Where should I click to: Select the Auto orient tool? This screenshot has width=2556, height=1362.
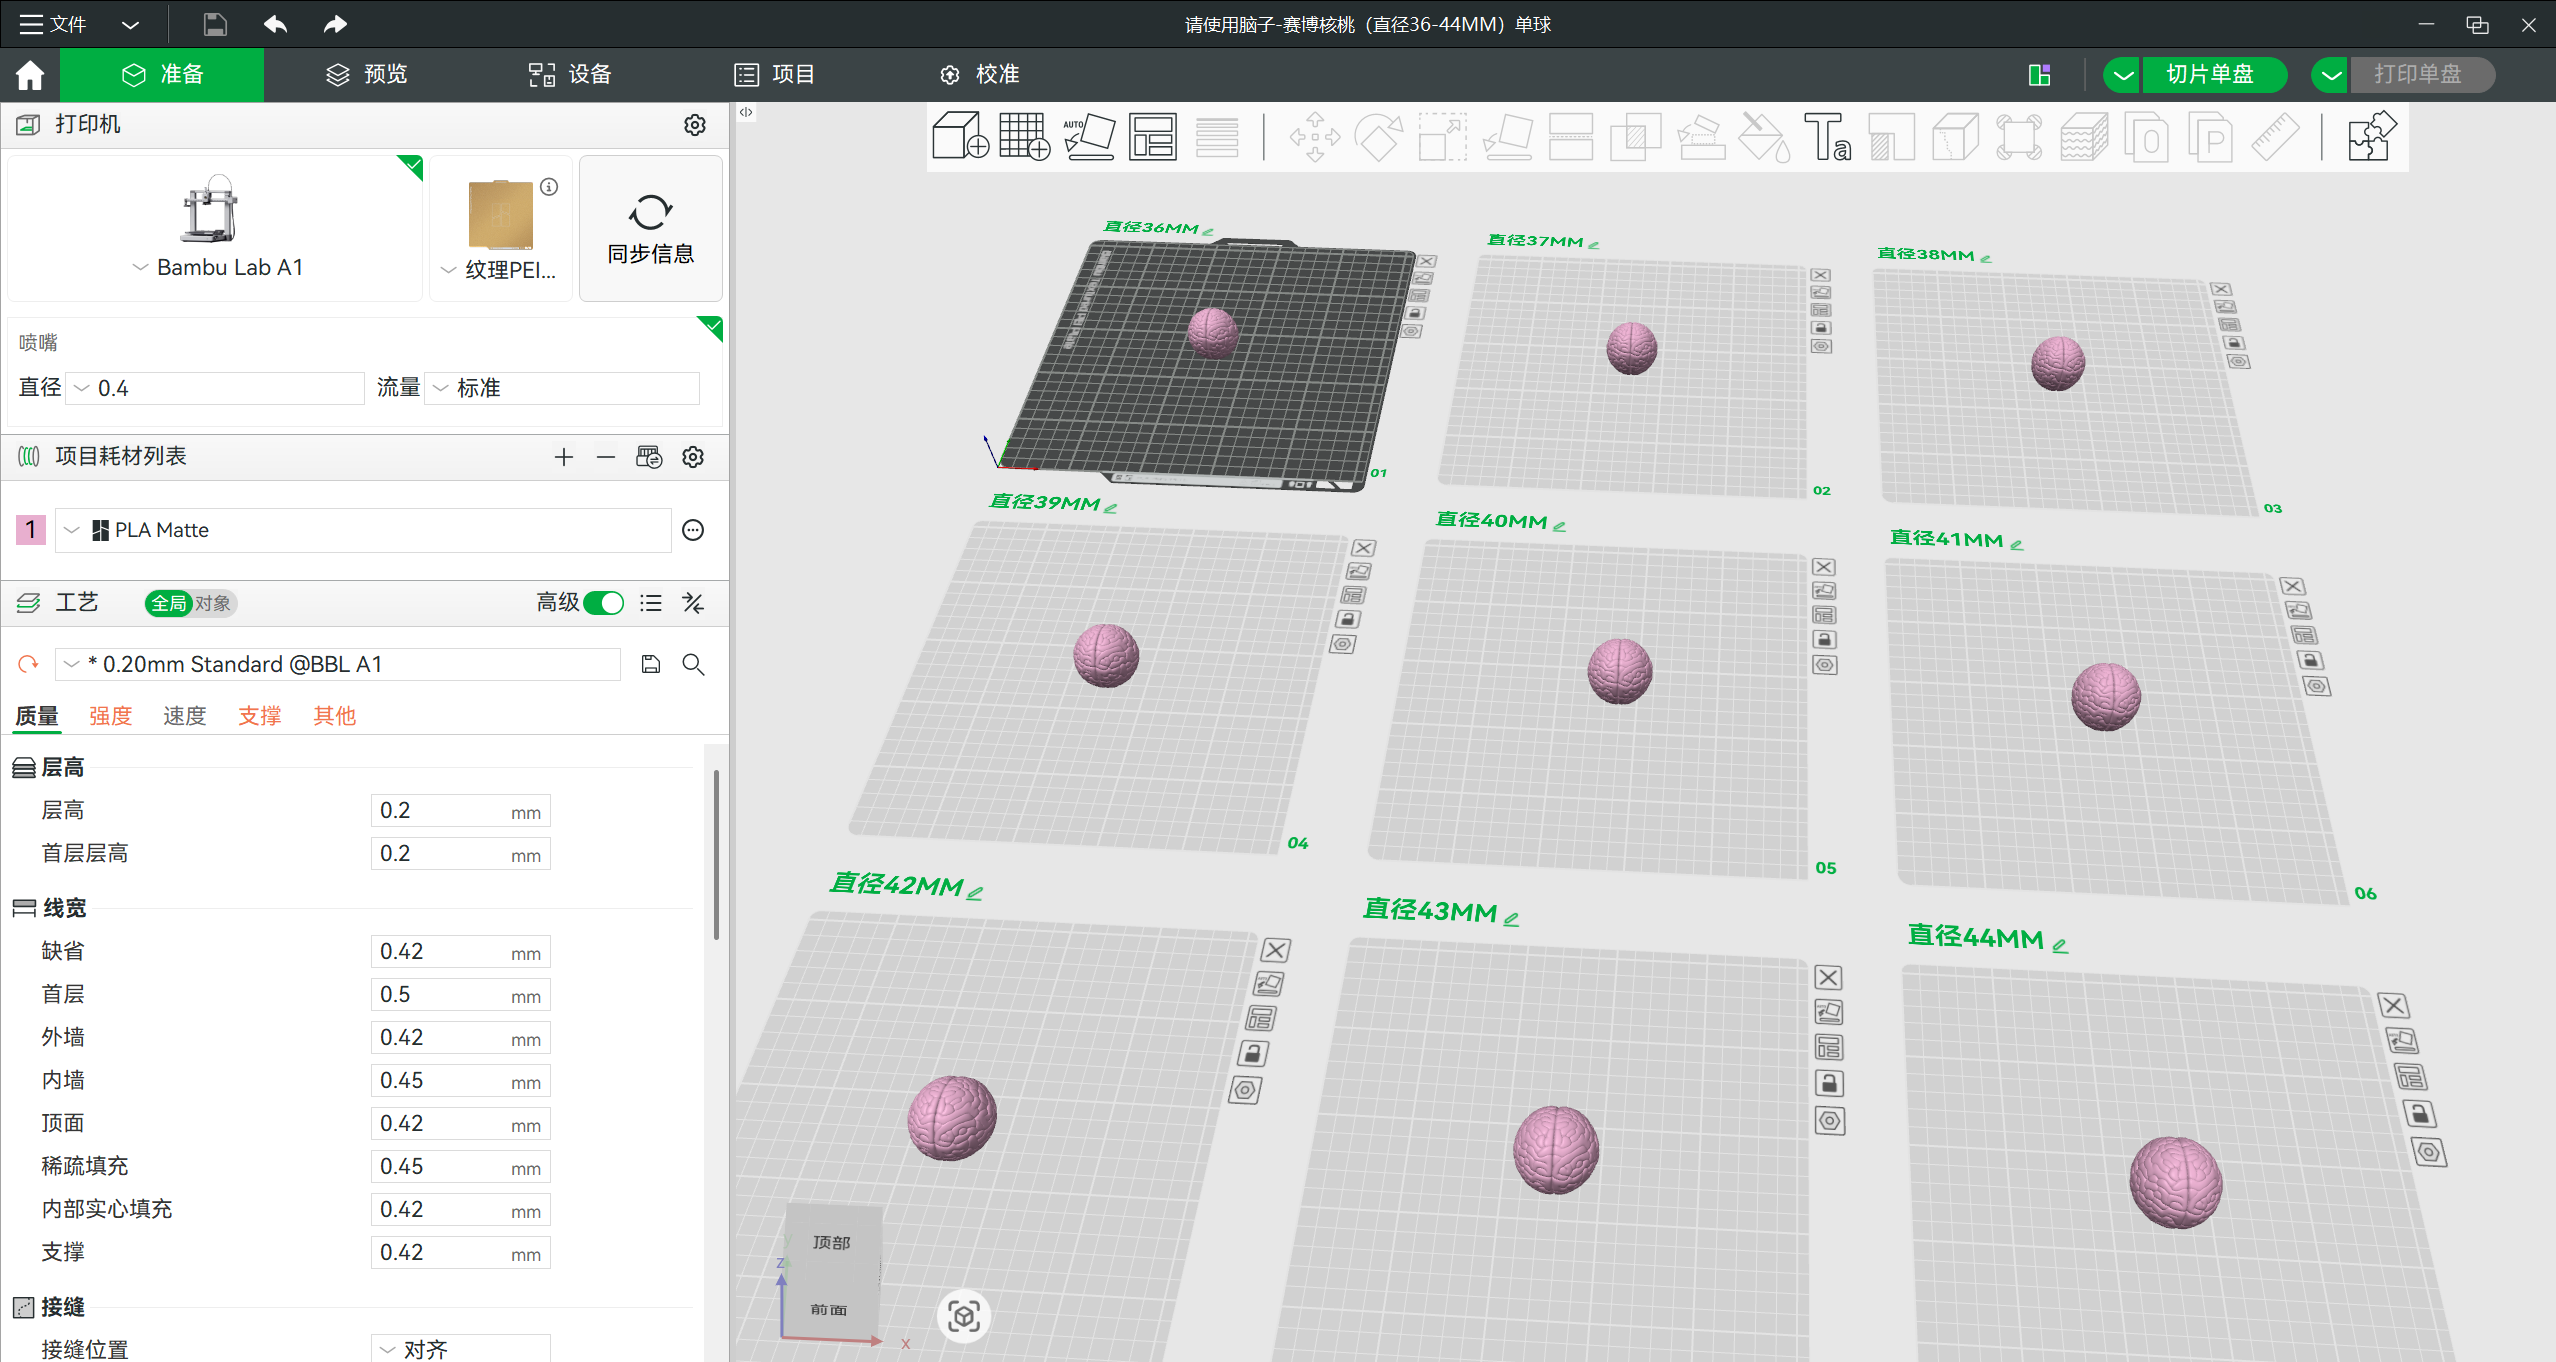pos(1089,136)
